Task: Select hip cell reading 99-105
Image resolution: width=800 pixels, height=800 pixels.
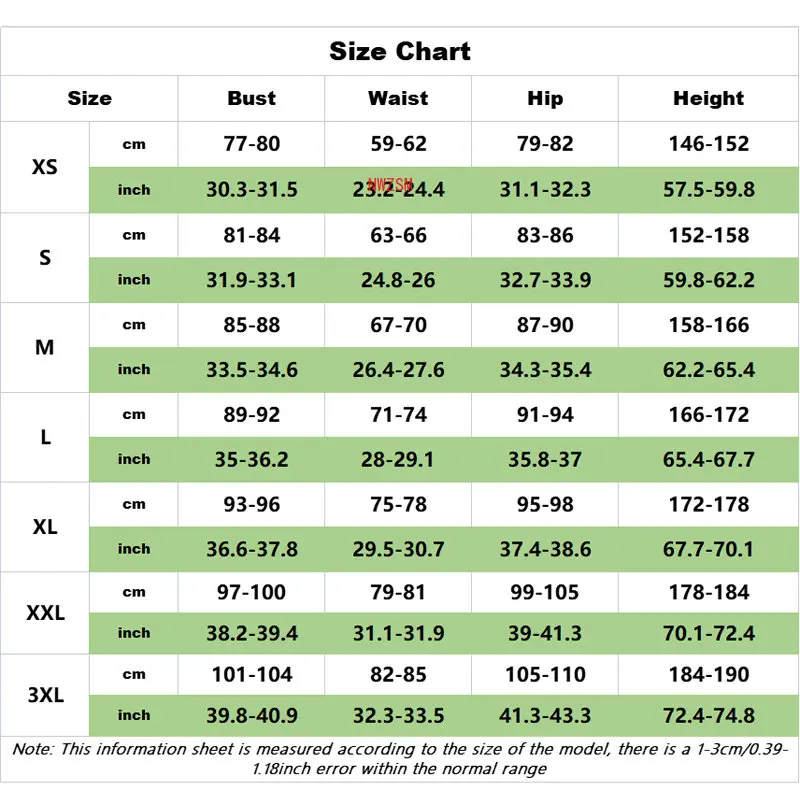Action: (545, 592)
